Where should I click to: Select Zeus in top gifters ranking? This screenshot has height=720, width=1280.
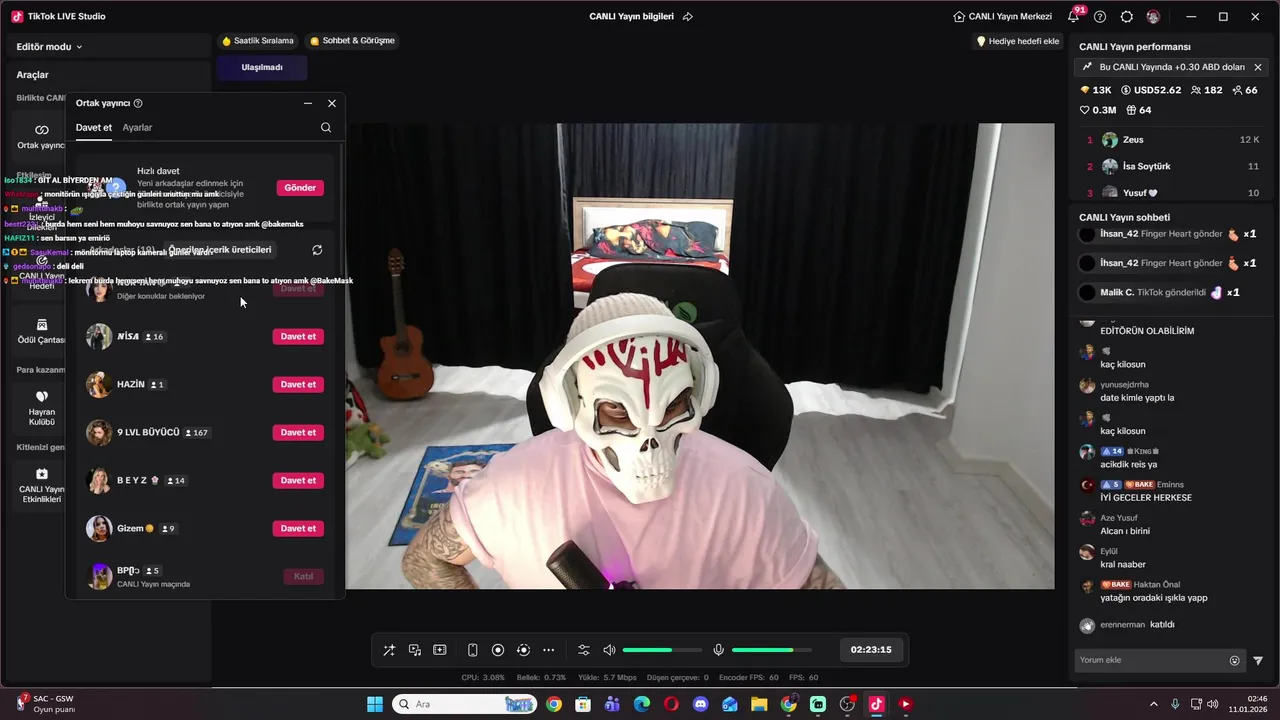(x=1172, y=140)
